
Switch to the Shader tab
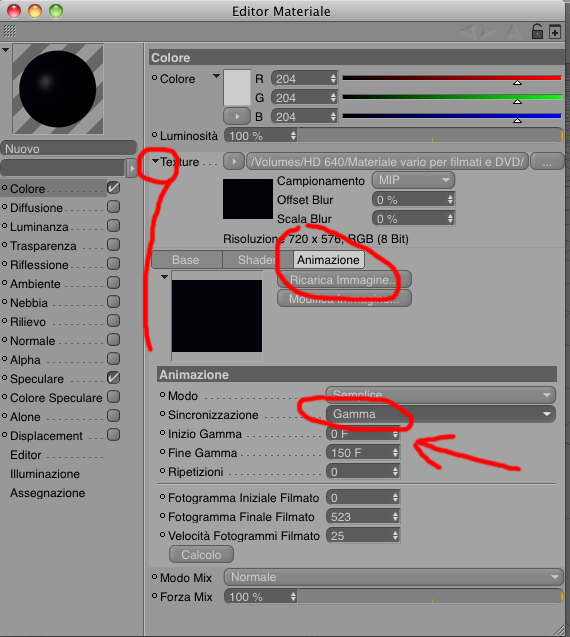click(x=257, y=260)
